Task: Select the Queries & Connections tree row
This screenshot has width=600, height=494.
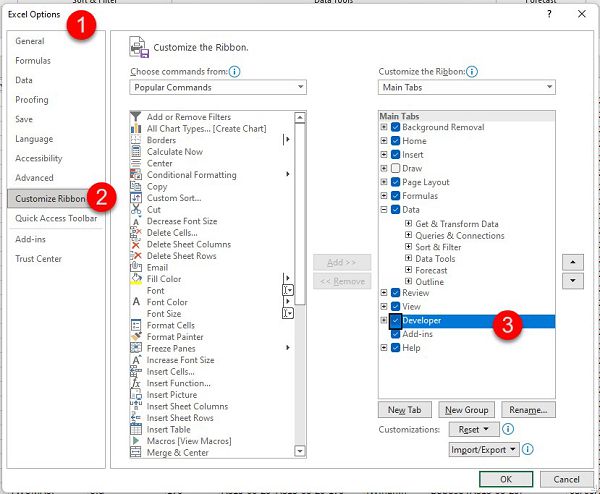Action: point(460,235)
